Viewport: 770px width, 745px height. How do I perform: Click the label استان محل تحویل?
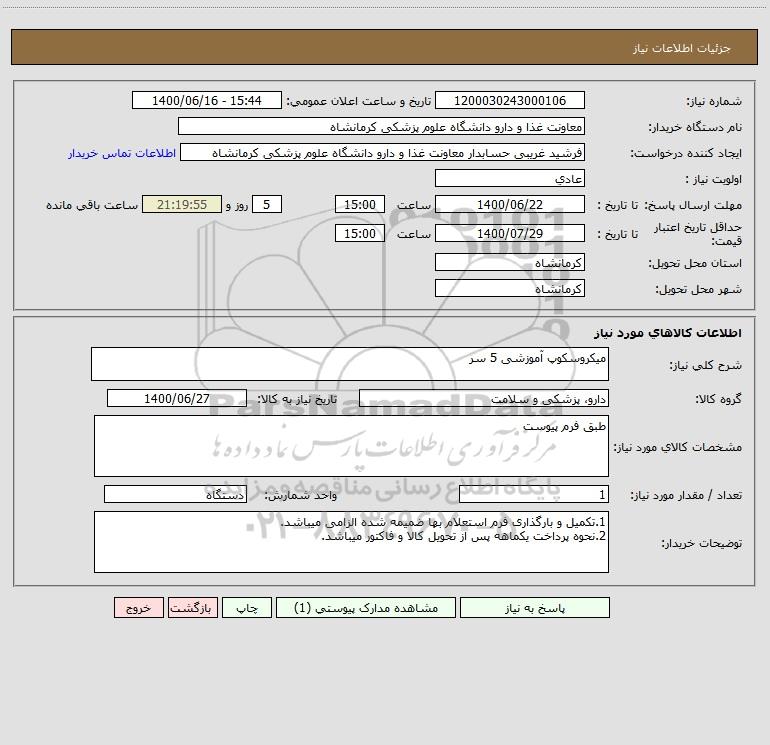pos(695,264)
